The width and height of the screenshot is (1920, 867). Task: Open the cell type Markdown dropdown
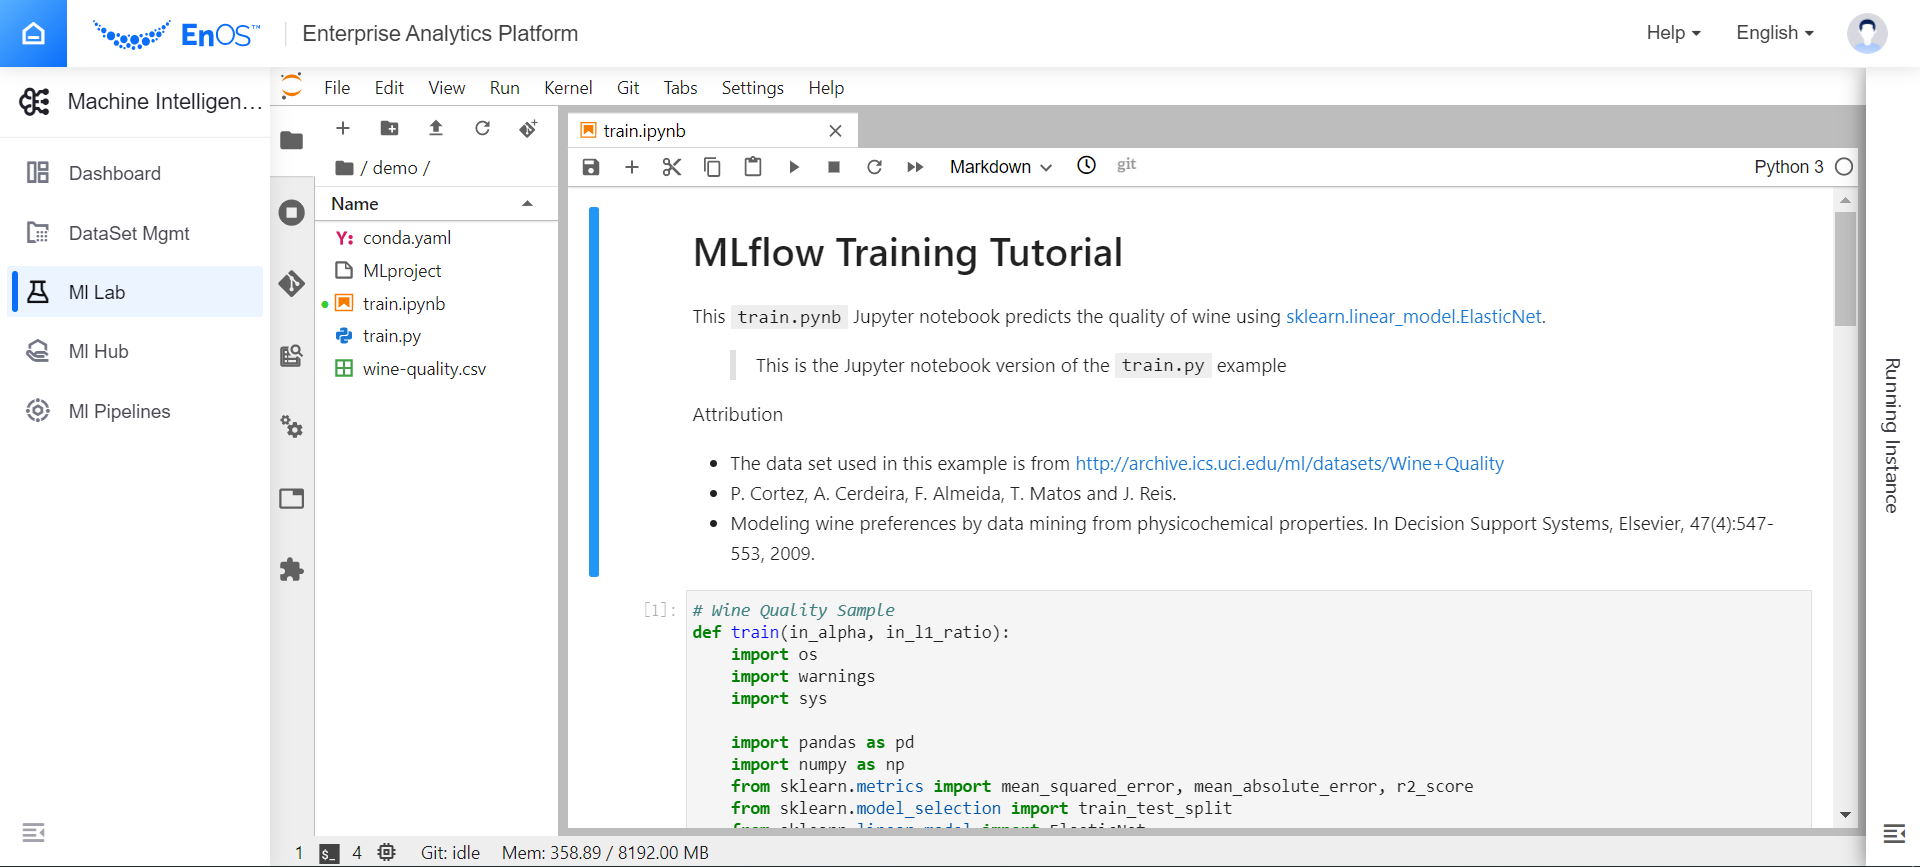[x=1001, y=167]
